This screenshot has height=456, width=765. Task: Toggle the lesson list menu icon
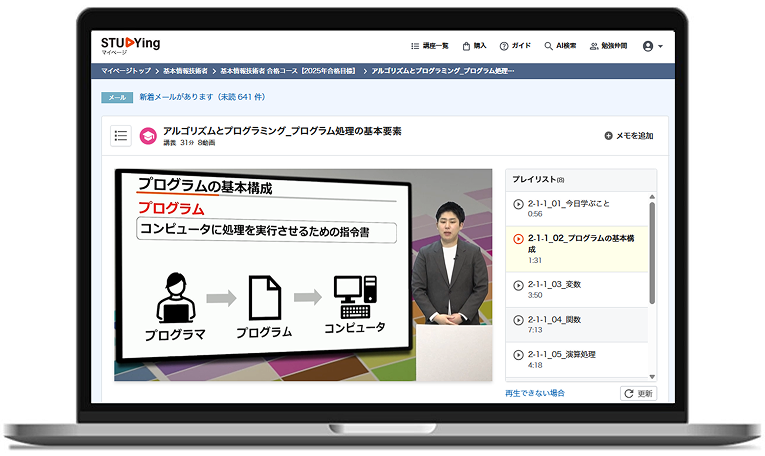(x=121, y=136)
